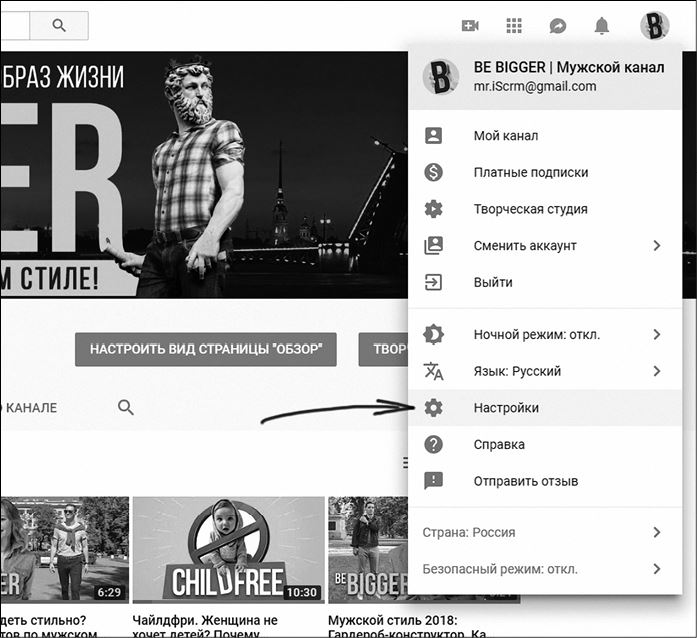Open the YouTube apps grid icon

click(x=514, y=26)
